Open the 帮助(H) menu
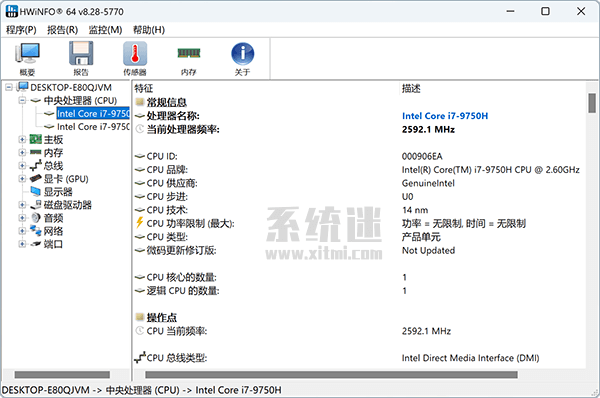The image size is (600, 398). (x=149, y=30)
